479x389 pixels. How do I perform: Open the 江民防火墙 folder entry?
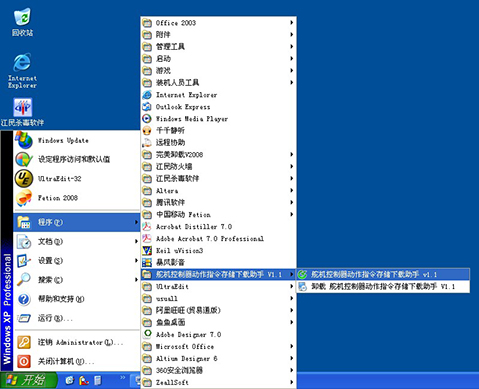[219, 166]
